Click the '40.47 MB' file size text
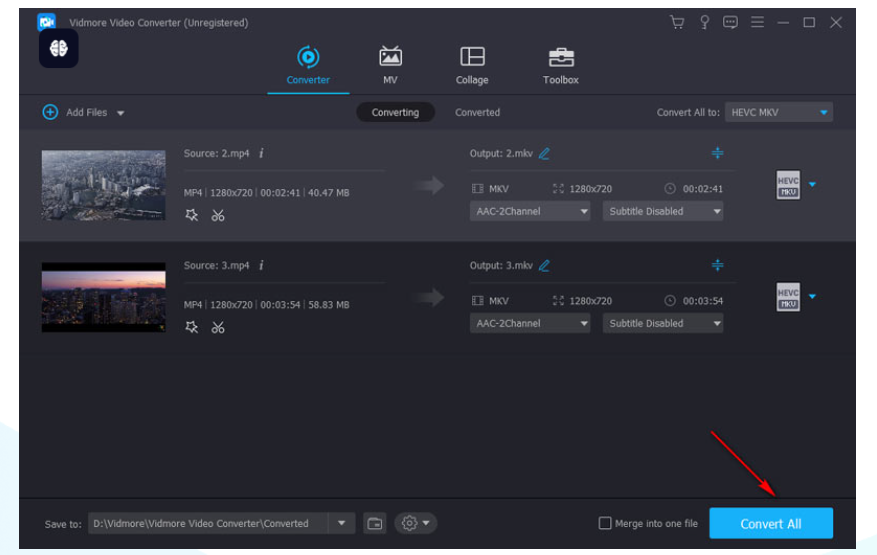This screenshot has height=555, width=877. tap(329, 192)
